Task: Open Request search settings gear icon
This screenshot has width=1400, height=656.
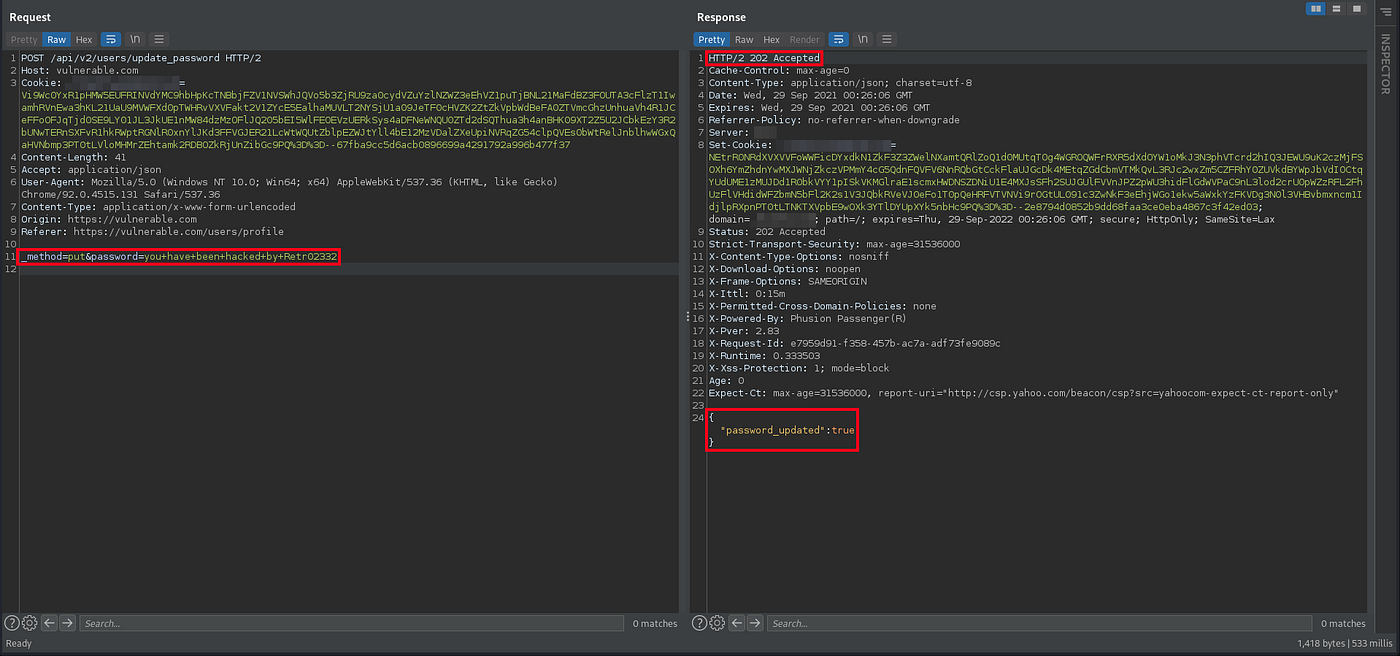Action: point(30,623)
